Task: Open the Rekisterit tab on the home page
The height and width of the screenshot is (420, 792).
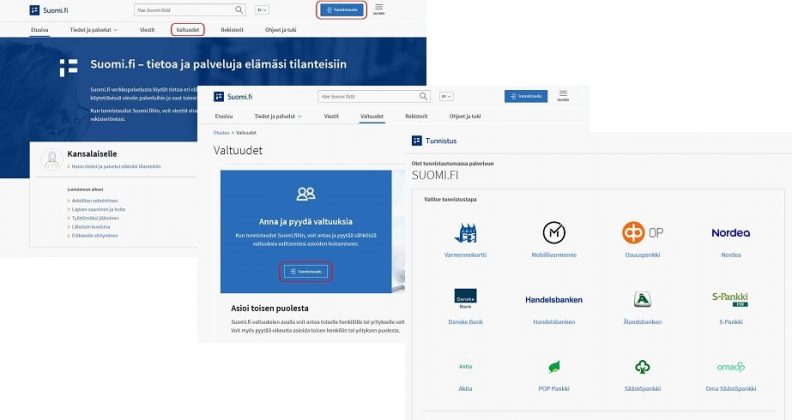Action: coord(232,30)
